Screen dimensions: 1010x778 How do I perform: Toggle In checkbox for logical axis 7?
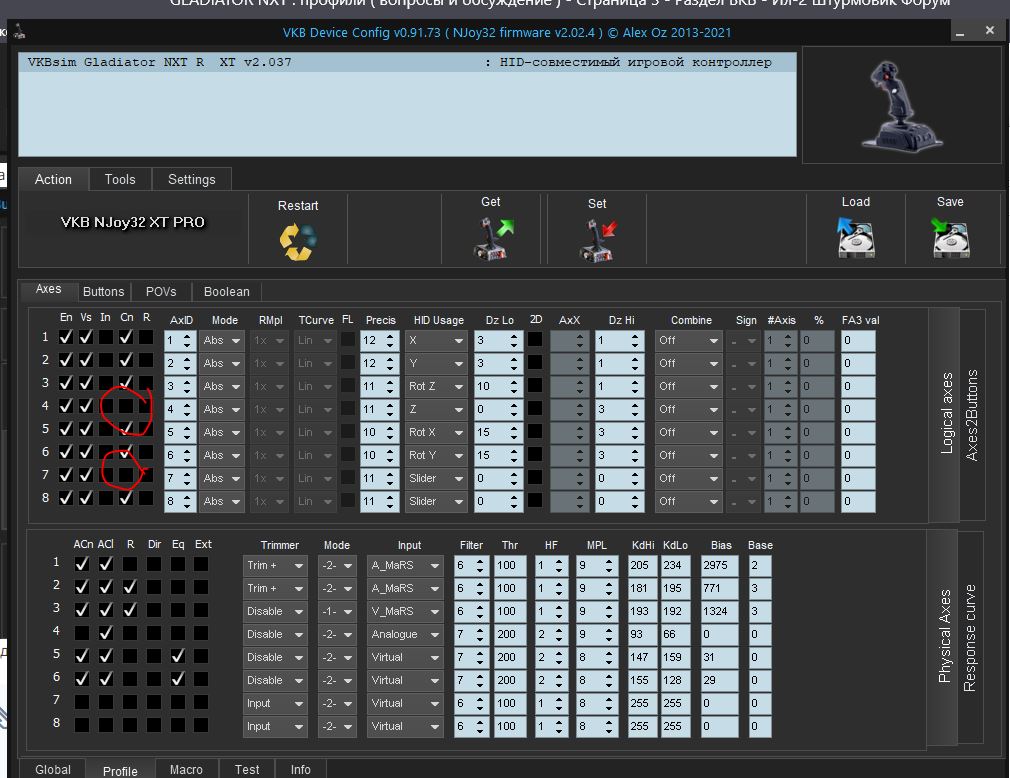[x=106, y=475]
